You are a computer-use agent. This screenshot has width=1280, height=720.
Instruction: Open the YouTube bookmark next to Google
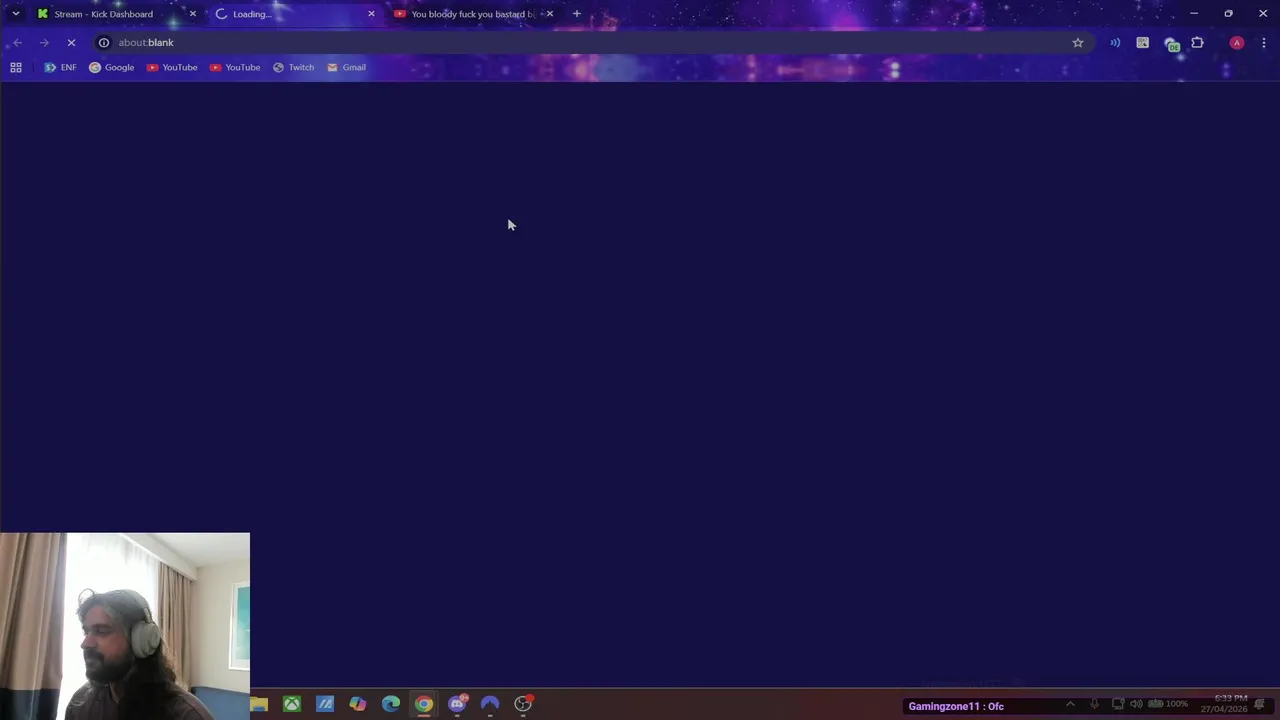point(172,68)
